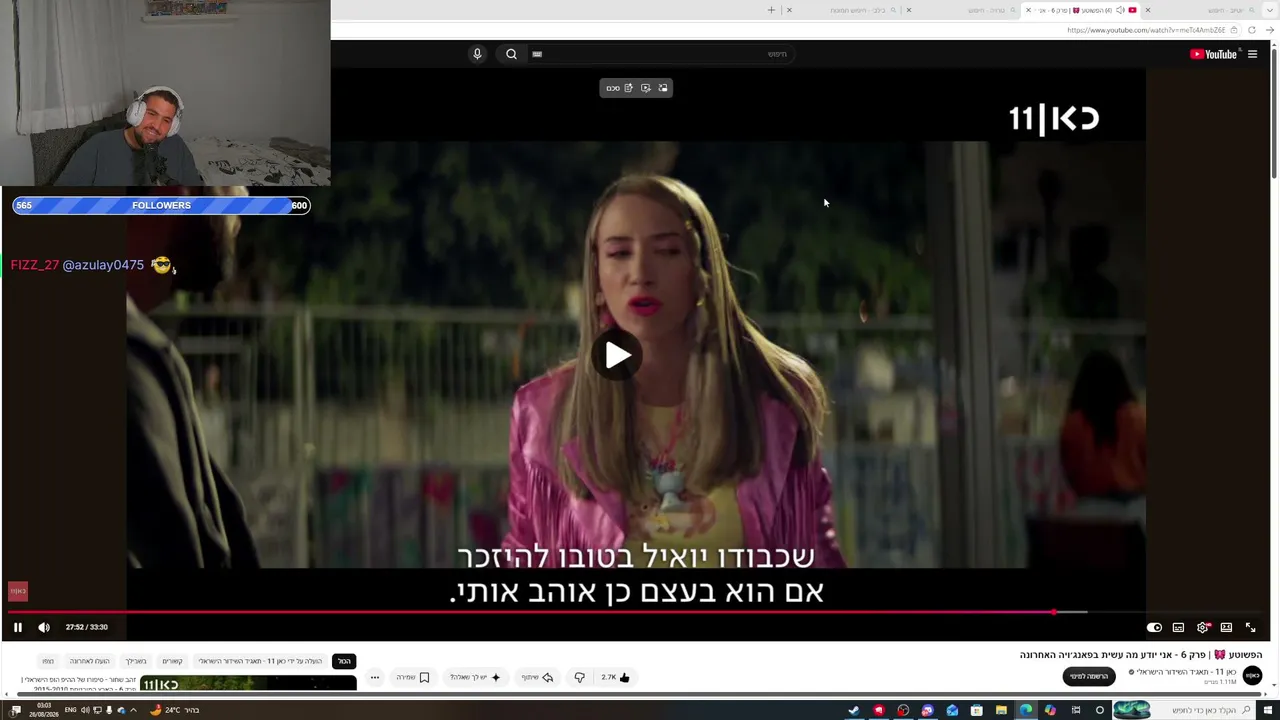Open the three-dot more actions menu
Screen dimensions: 1280x720
coord(375,677)
